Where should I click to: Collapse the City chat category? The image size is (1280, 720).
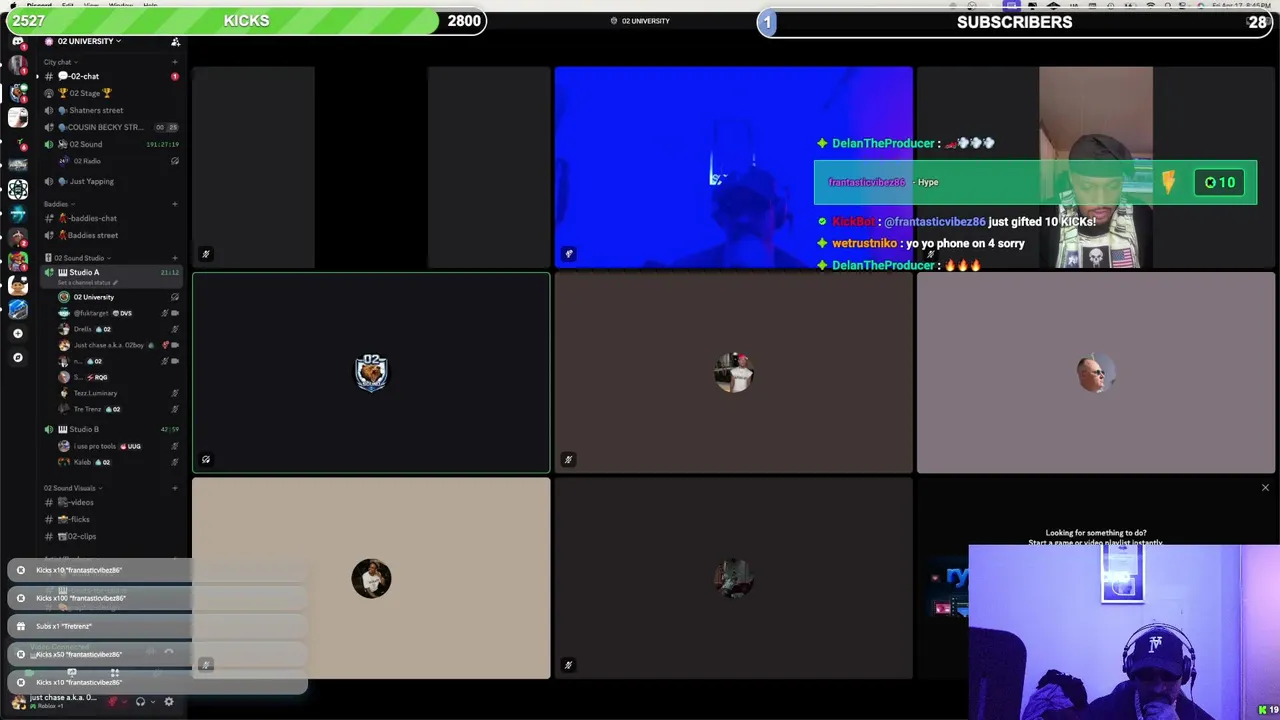(x=58, y=62)
